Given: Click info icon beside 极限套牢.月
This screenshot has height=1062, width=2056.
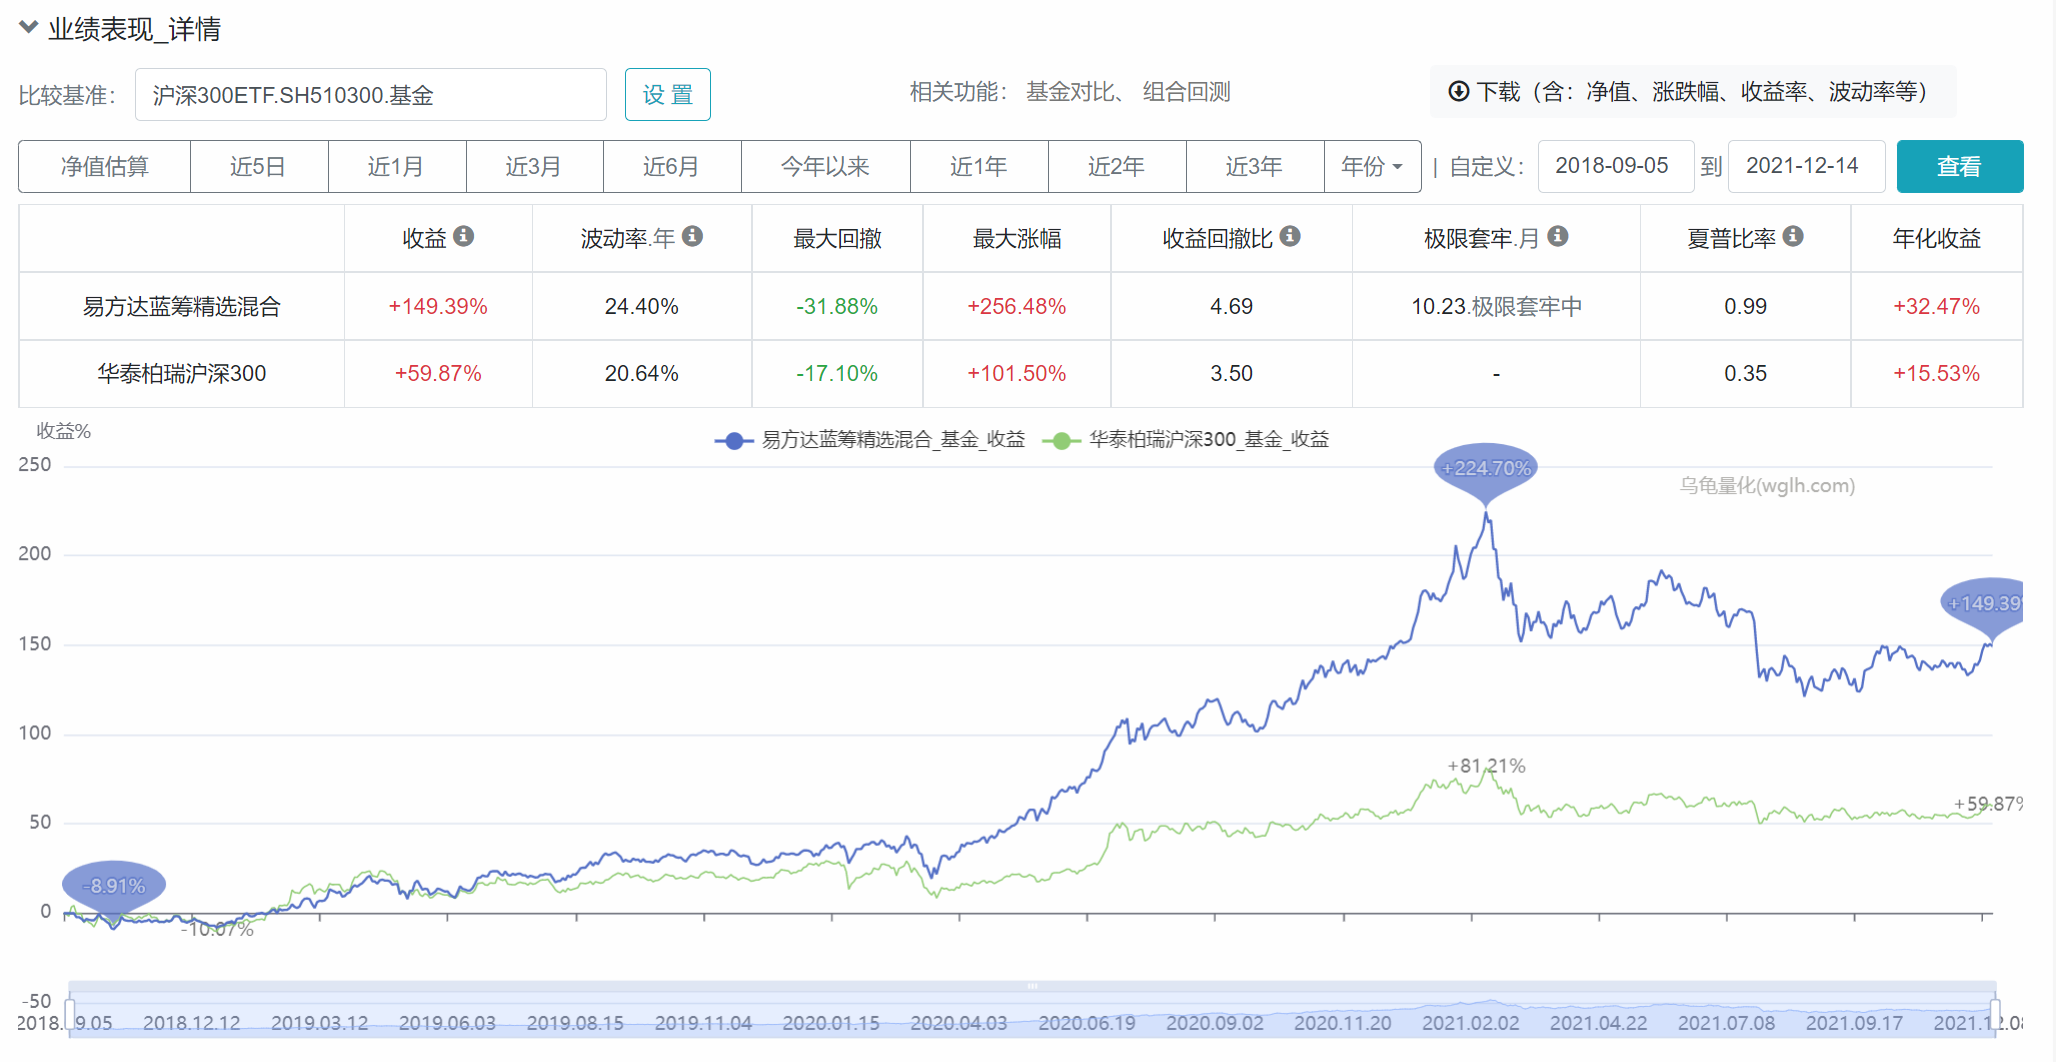Looking at the screenshot, I should 1557,236.
